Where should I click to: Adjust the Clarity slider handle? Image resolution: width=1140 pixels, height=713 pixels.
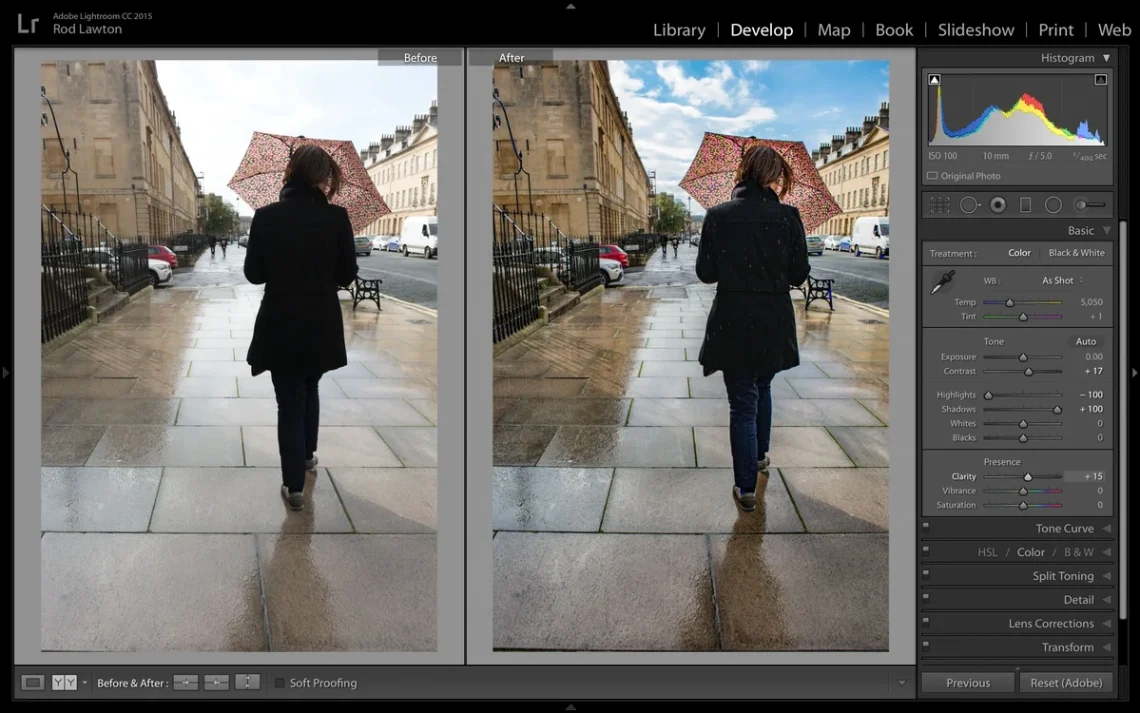[x=1027, y=477]
